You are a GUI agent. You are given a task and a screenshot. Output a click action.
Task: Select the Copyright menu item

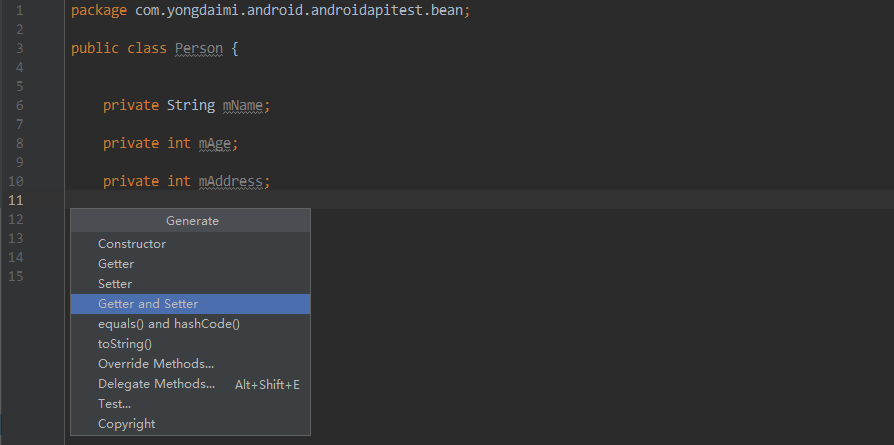pos(190,424)
